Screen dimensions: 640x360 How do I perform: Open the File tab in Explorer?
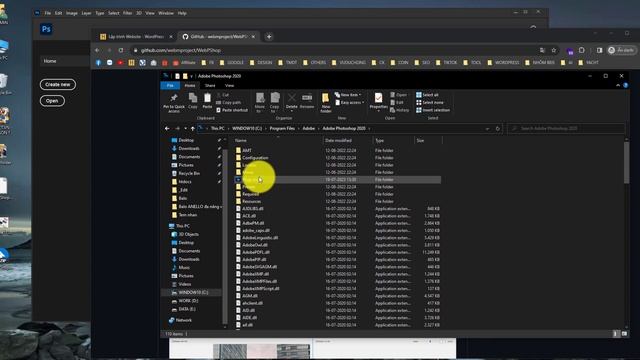coord(170,85)
